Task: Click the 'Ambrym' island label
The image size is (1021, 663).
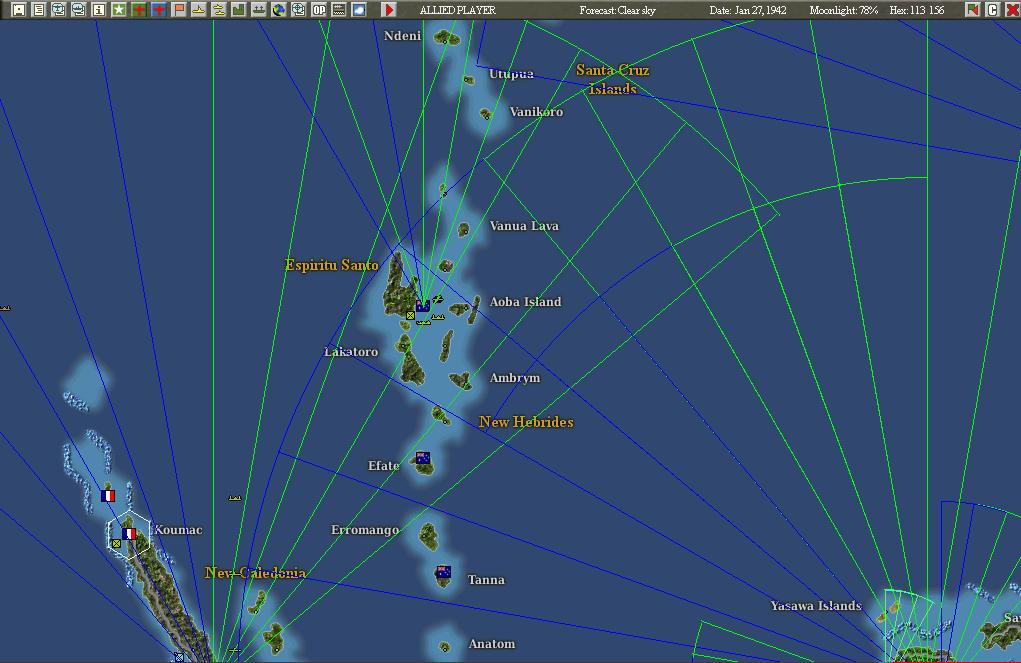Action: tap(514, 378)
